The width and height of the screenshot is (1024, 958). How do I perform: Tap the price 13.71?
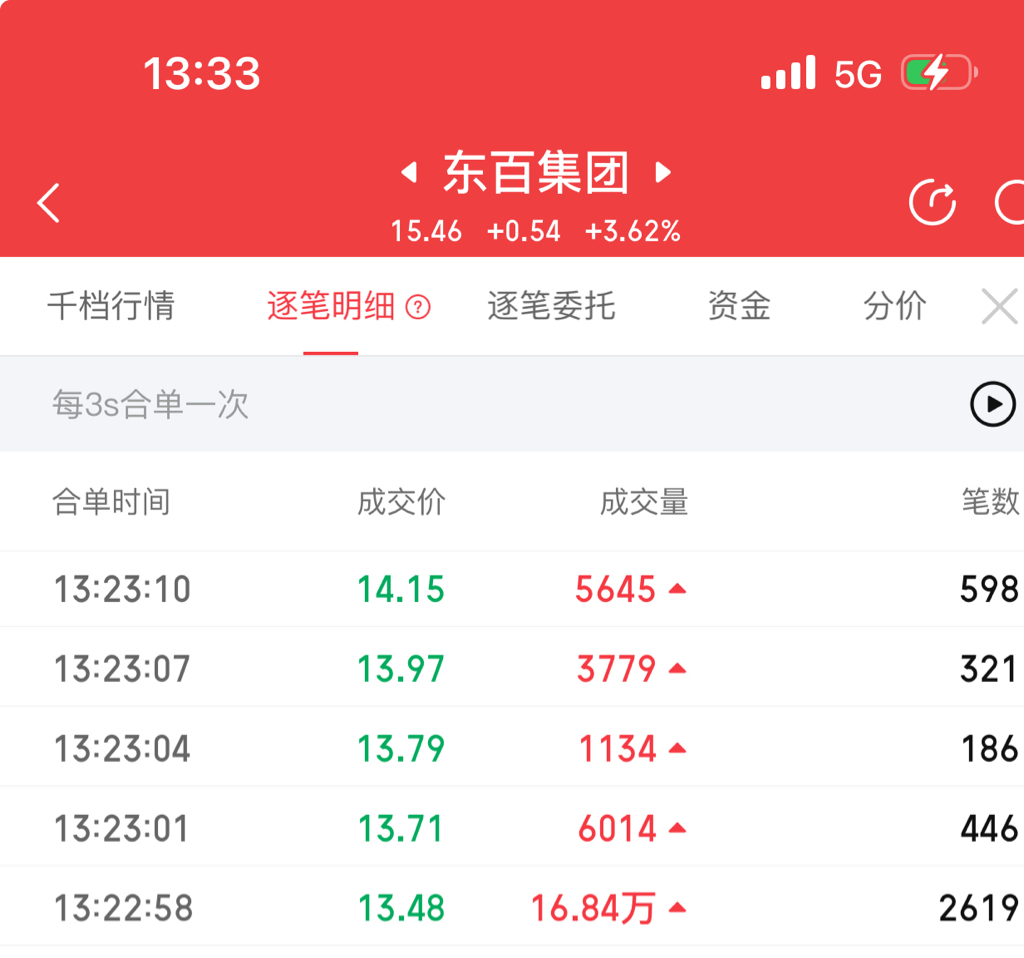[x=401, y=828]
